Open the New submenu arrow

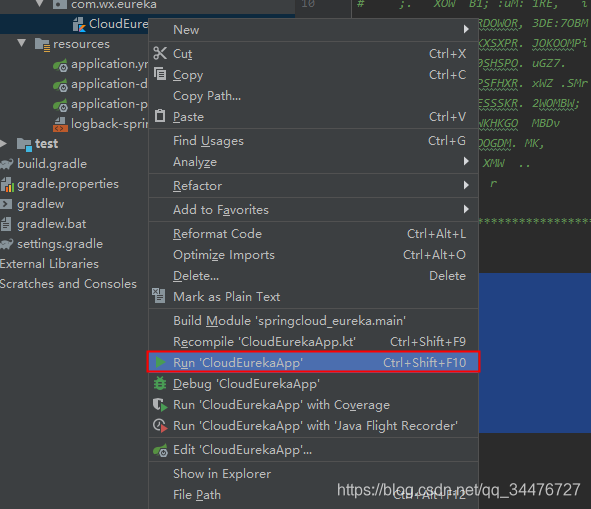tap(466, 29)
